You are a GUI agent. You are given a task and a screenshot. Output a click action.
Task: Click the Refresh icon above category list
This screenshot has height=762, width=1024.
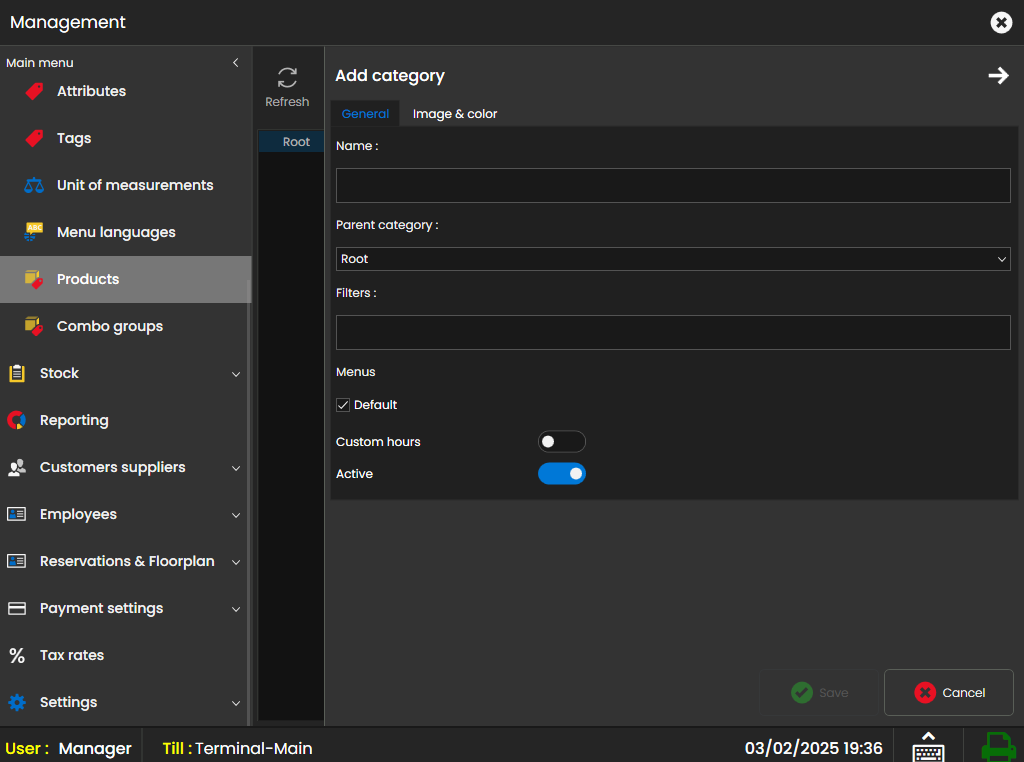point(287,78)
